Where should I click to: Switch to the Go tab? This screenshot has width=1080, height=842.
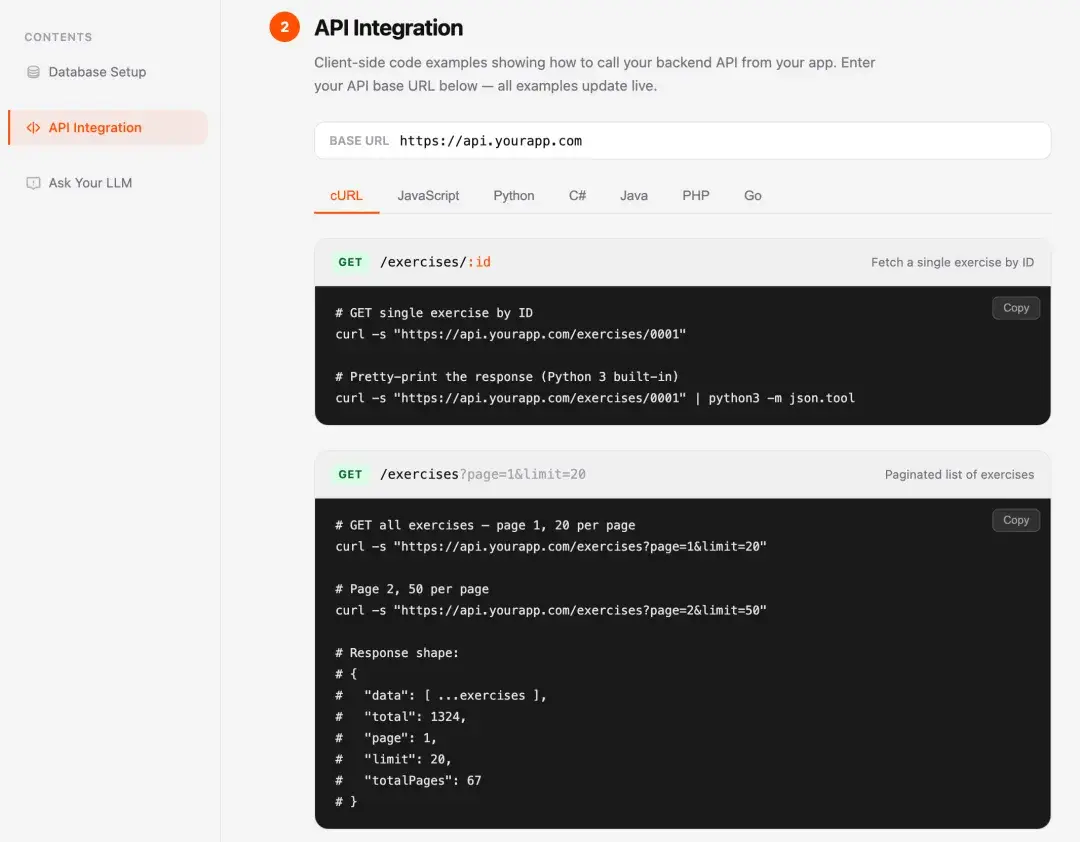click(753, 196)
